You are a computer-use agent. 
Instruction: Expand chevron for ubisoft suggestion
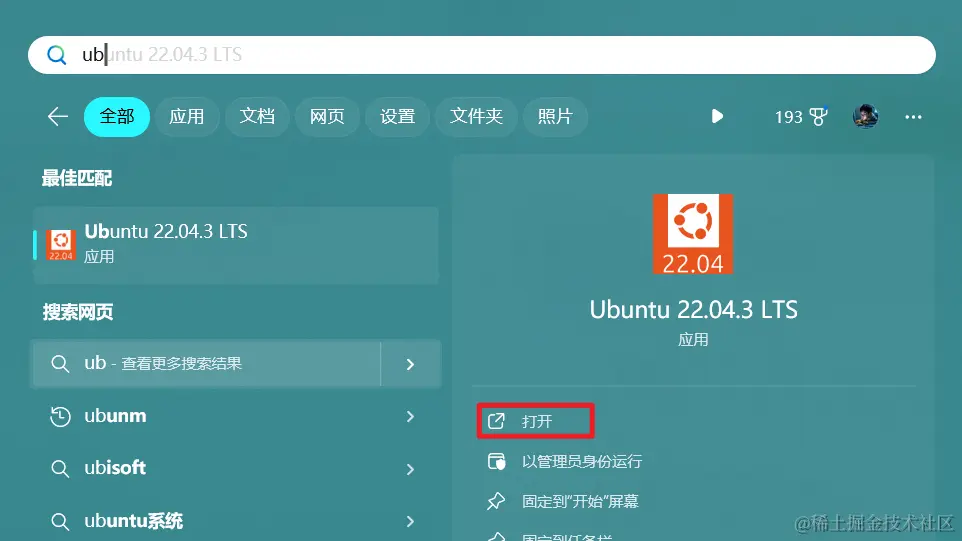[x=410, y=469]
